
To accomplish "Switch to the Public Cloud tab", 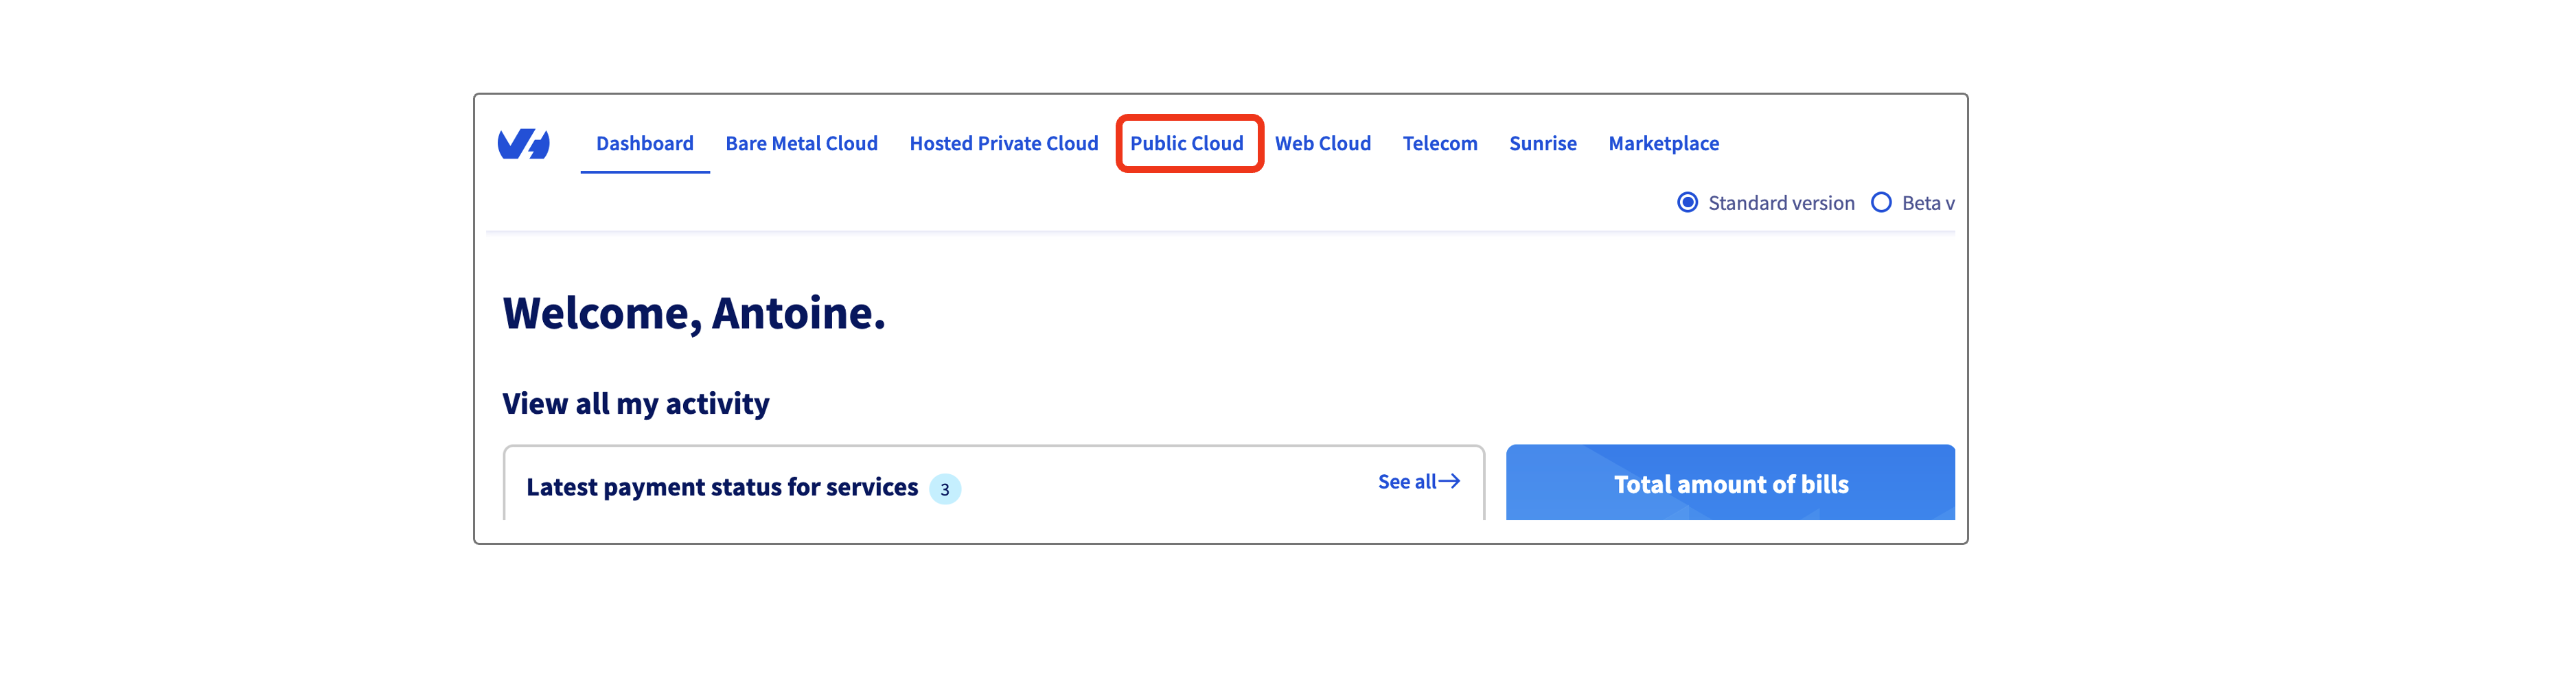I will (1187, 144).
